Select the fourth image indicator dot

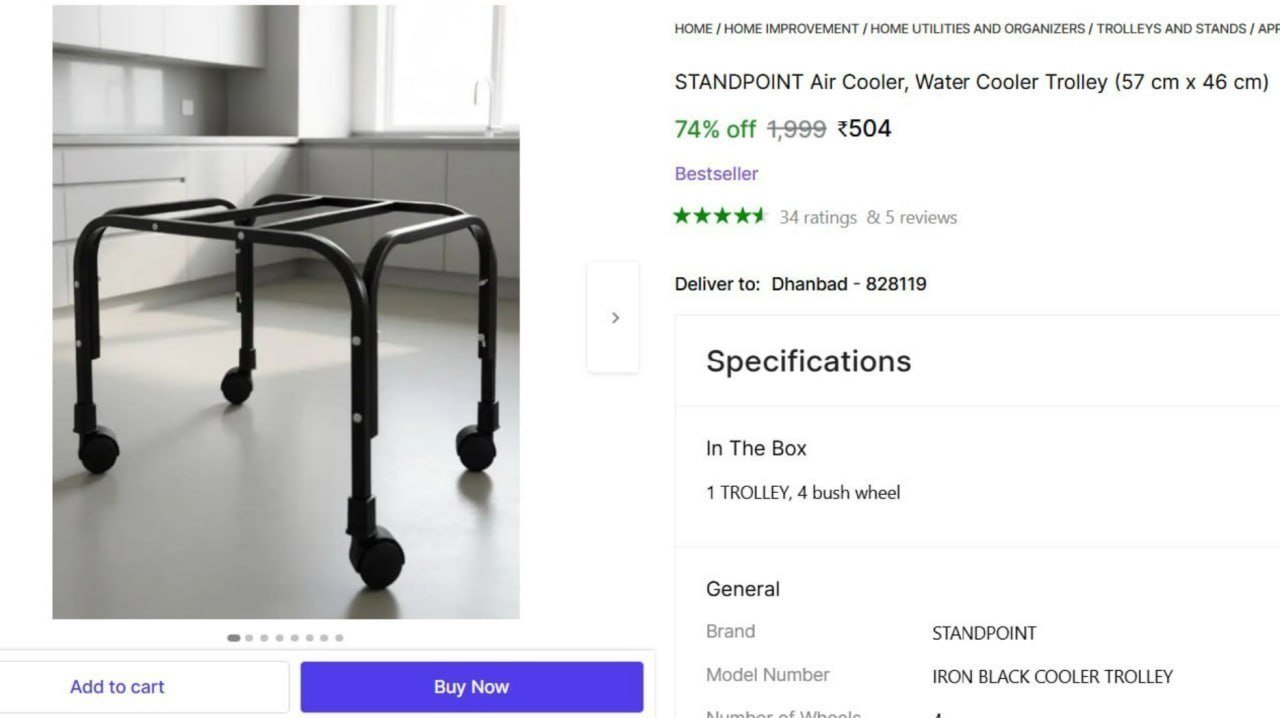(x=279, y=638)
